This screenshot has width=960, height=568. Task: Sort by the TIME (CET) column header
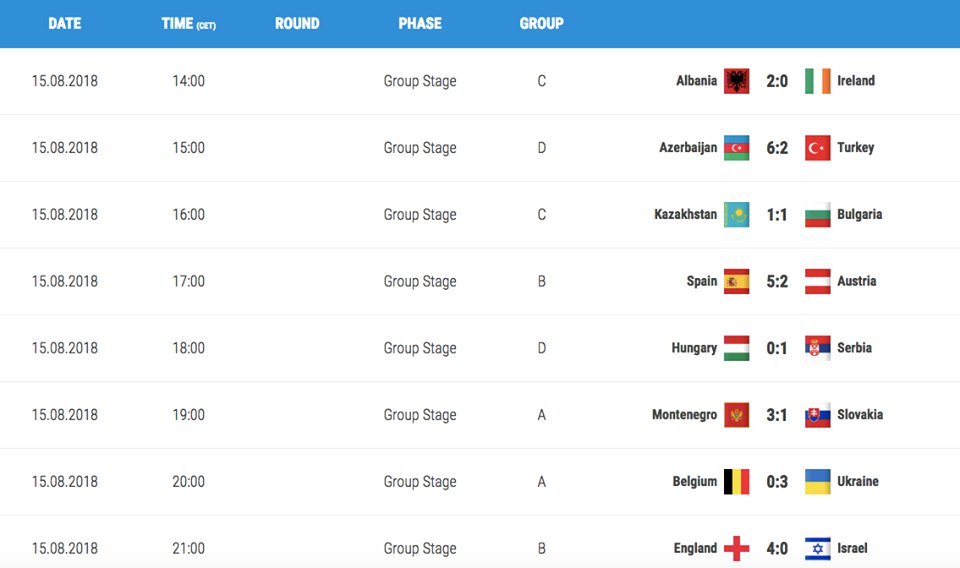[189, 23]
